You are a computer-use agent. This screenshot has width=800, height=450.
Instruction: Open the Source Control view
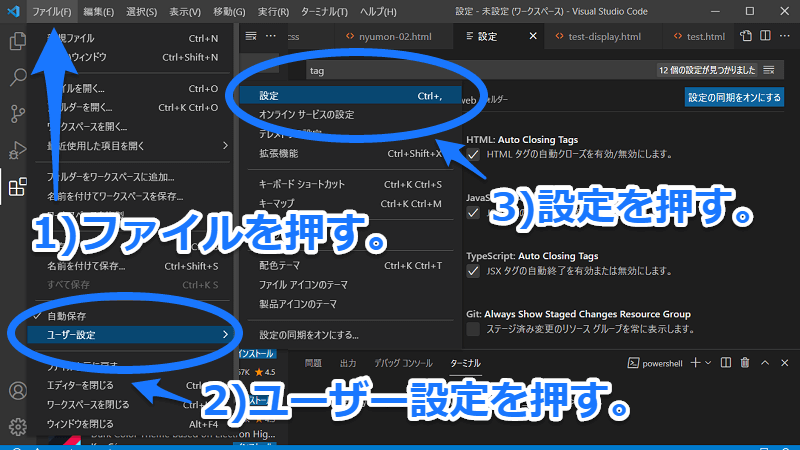[x=17, y=114]
